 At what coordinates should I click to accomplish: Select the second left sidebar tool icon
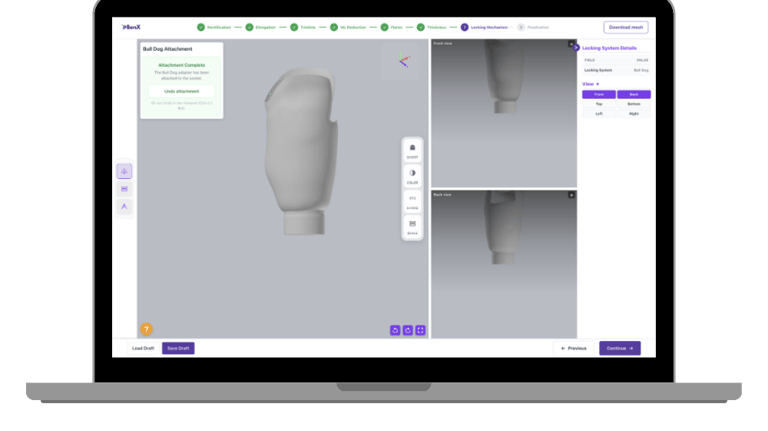tap(124, 189)
